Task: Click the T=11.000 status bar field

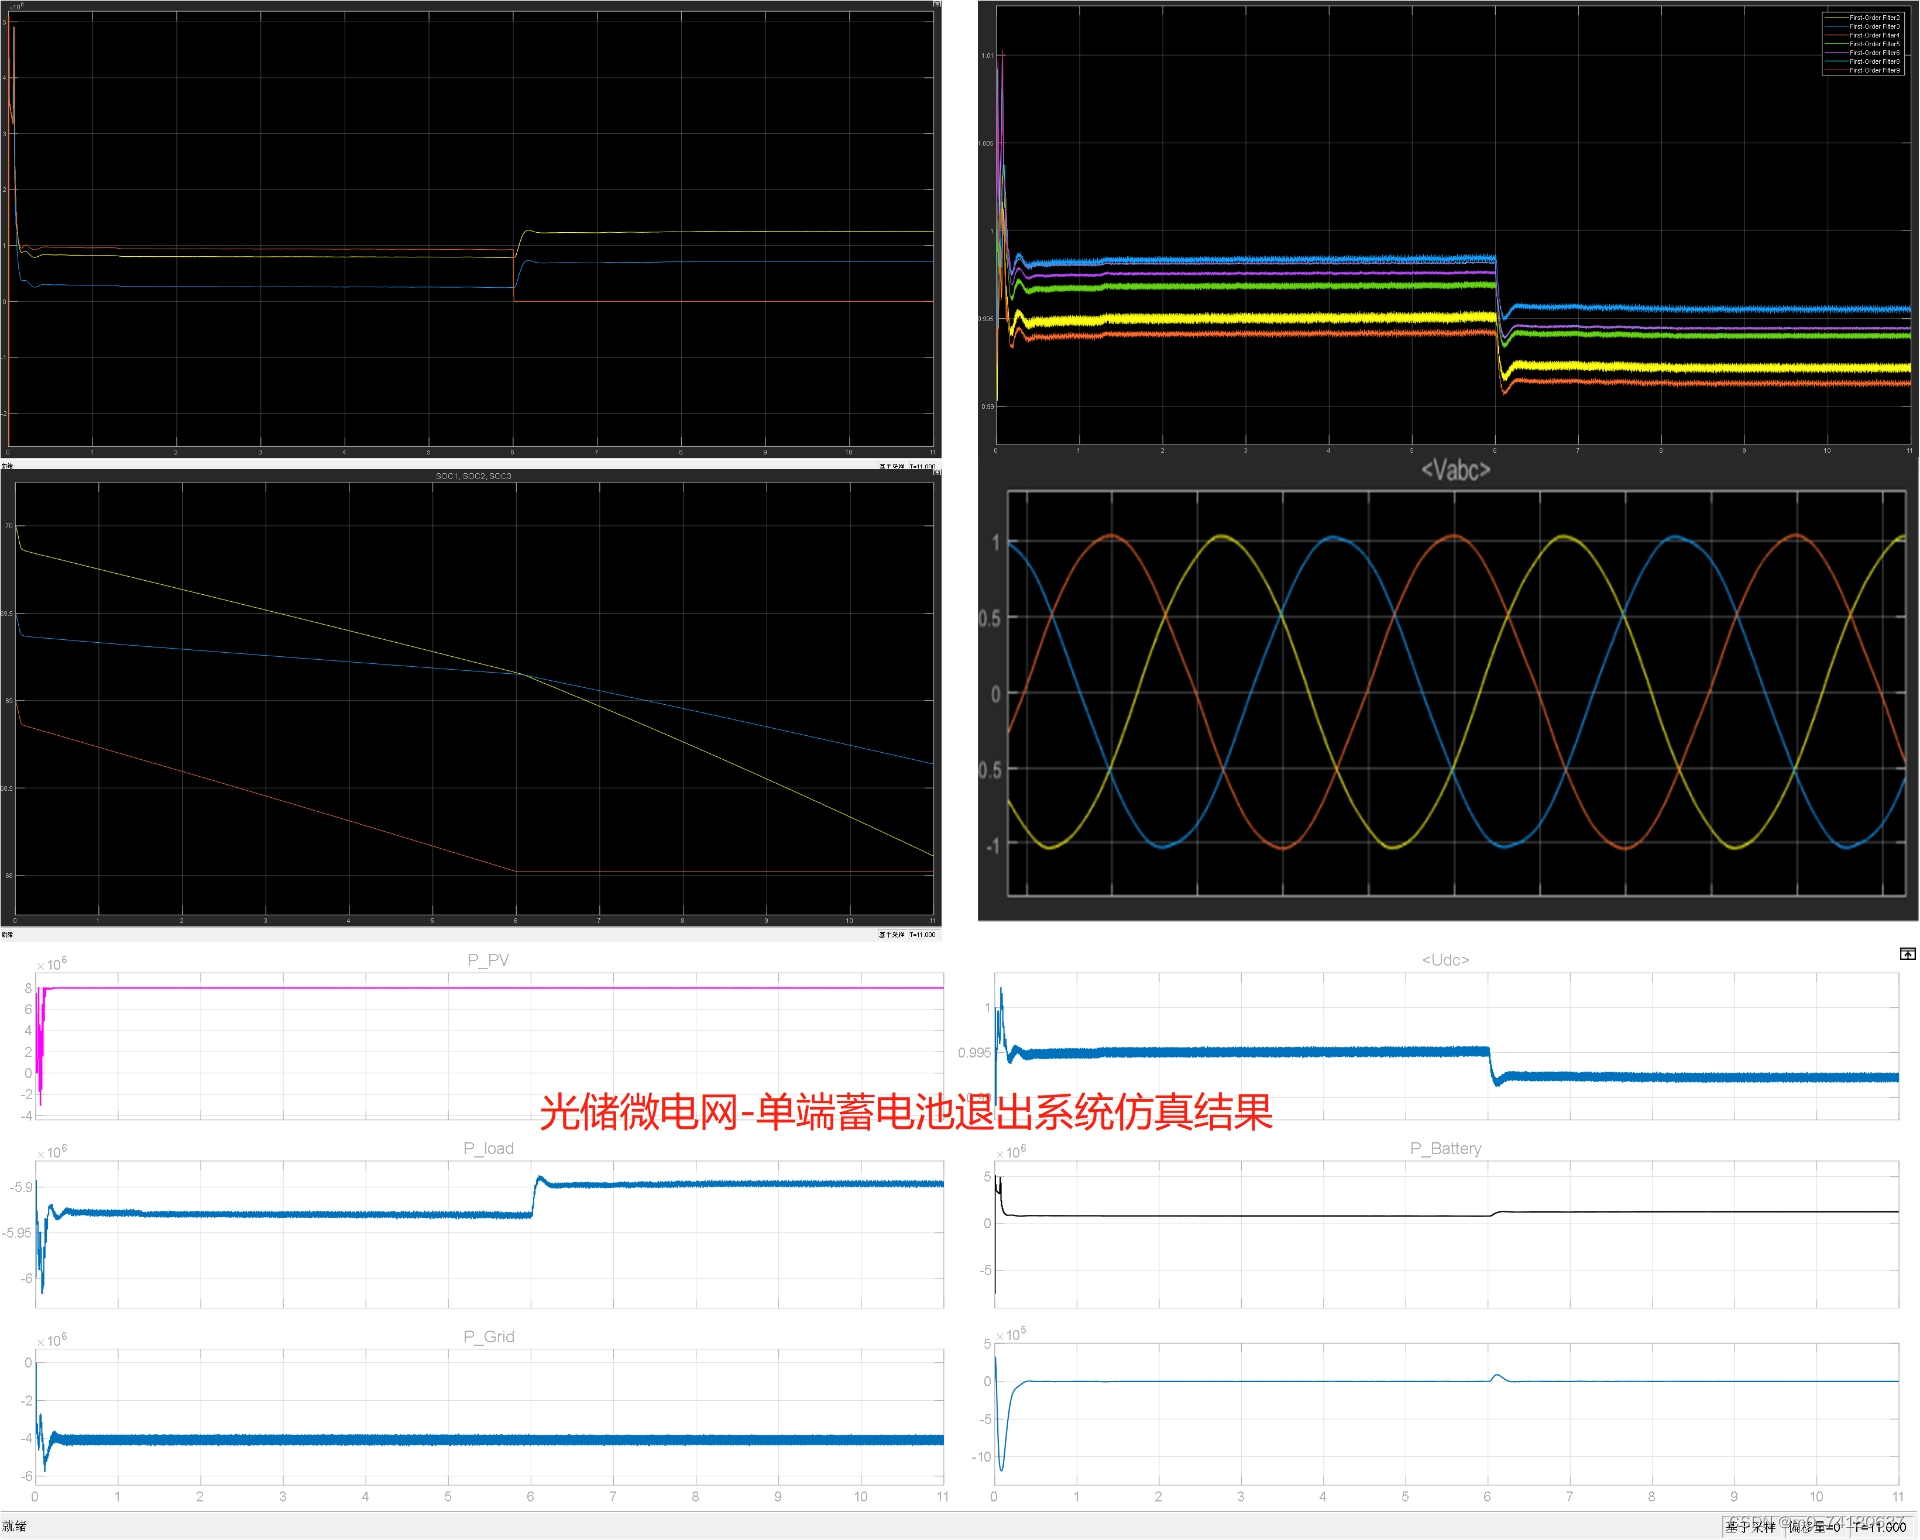Action: (1879, 1527)
